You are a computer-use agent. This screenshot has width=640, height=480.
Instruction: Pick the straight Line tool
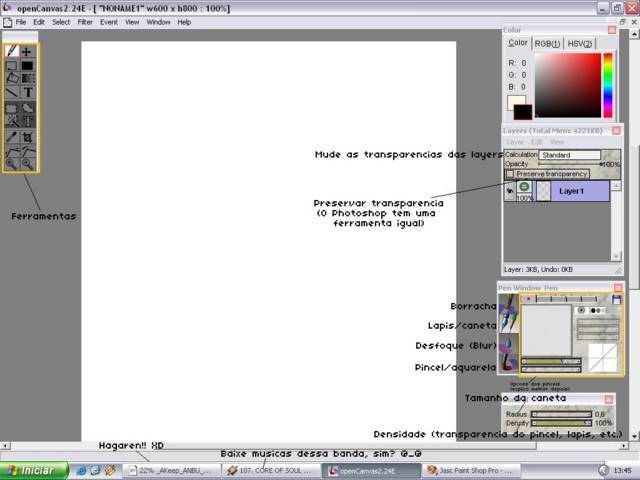(12, 92)
